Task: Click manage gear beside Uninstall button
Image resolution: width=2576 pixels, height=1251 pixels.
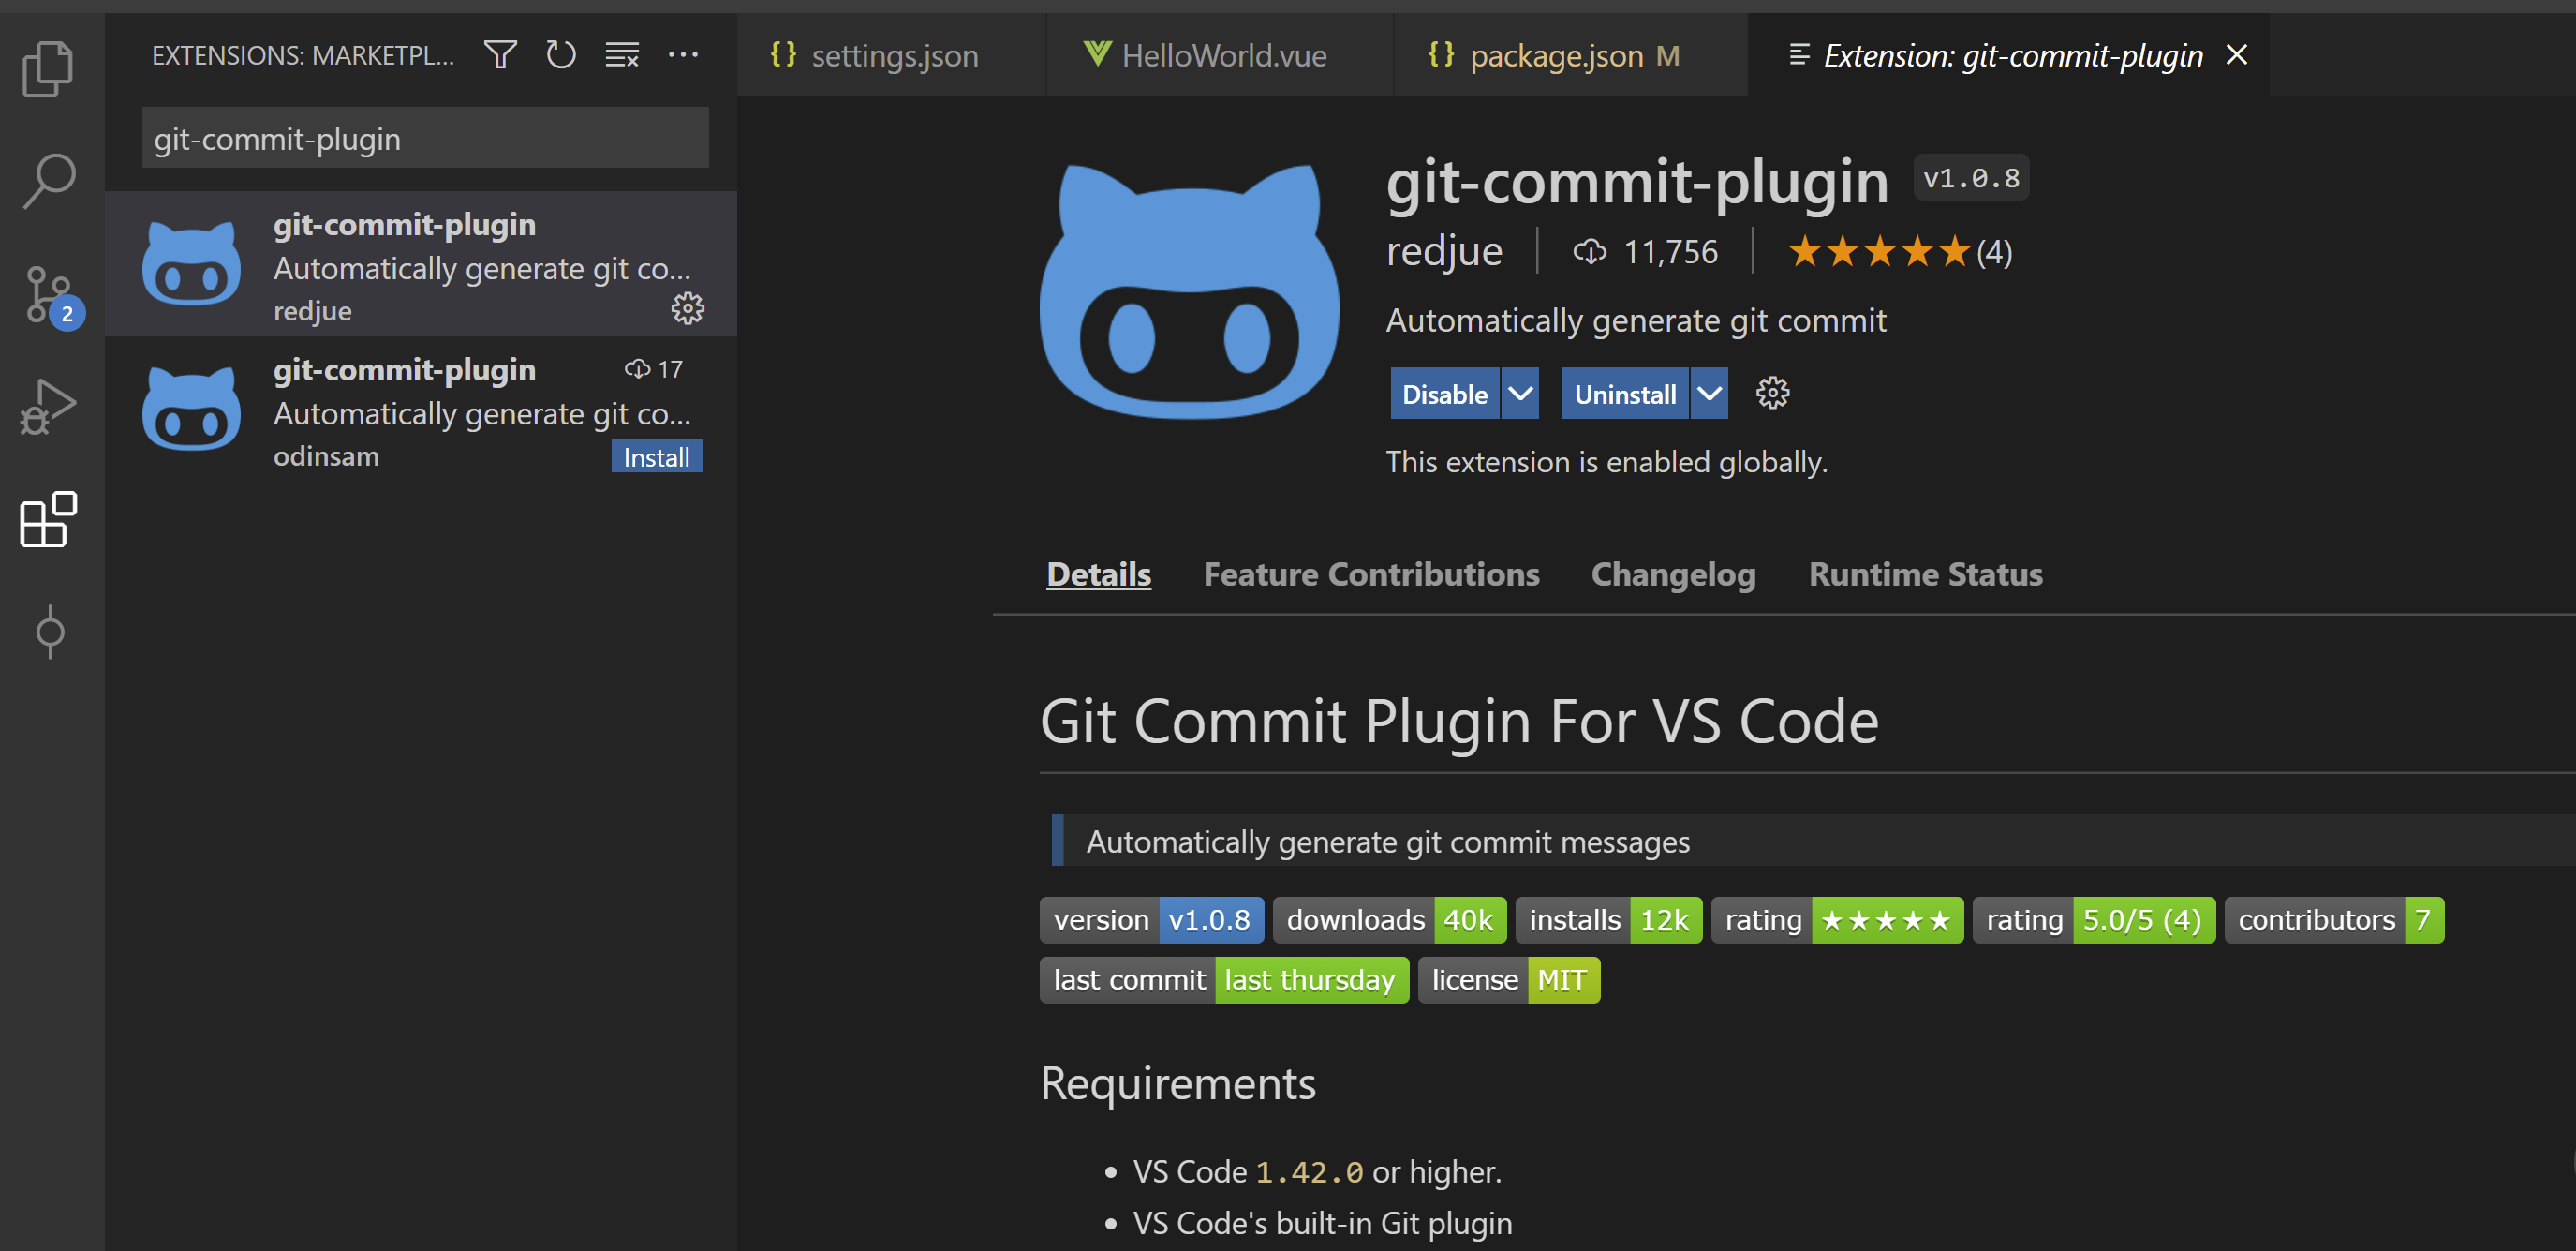Action: coord(1772,393)
